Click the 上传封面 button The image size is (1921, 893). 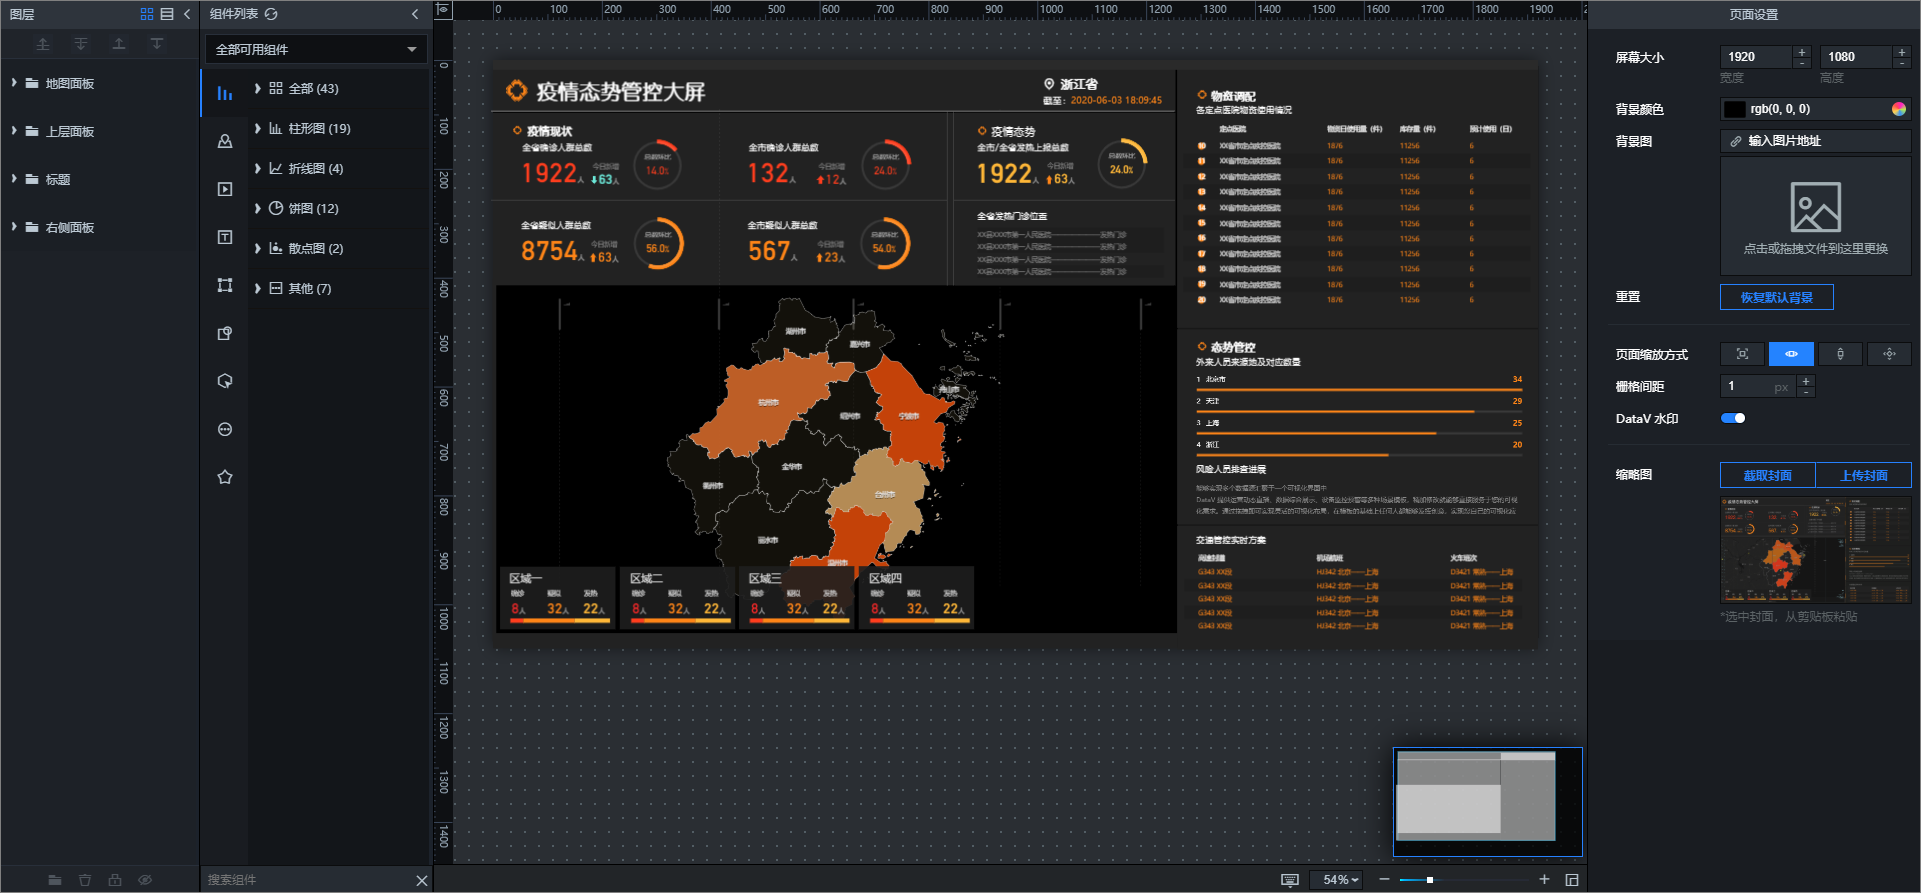[x=1864, y=475]
